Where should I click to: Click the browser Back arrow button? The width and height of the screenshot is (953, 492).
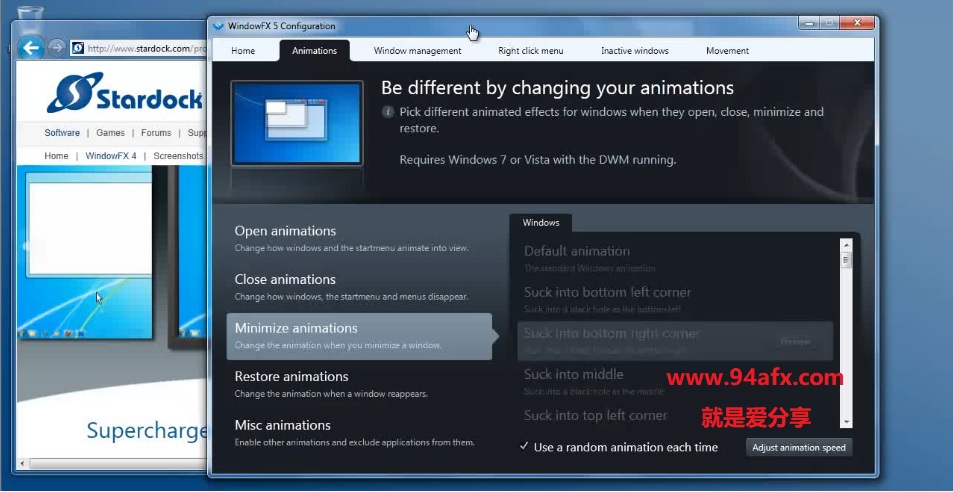tap(30, 47)
